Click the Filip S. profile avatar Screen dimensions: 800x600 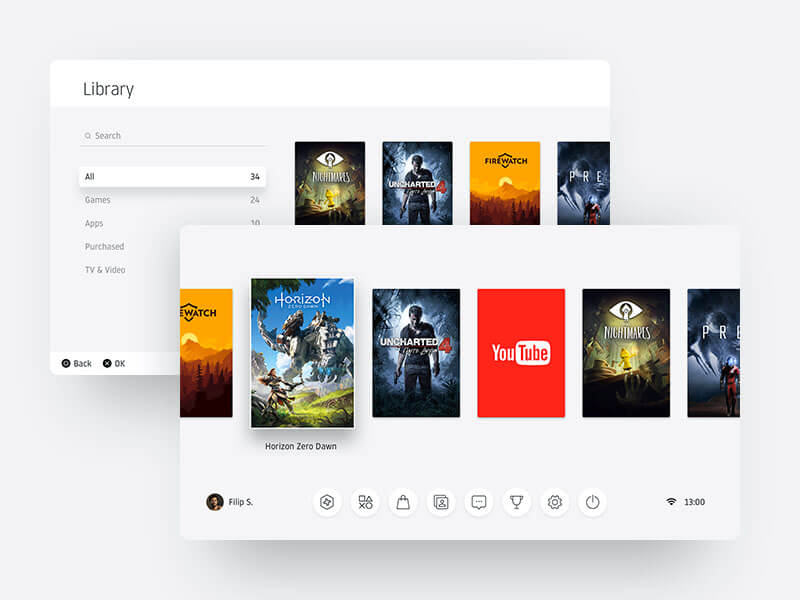click(x=215, y=502)
